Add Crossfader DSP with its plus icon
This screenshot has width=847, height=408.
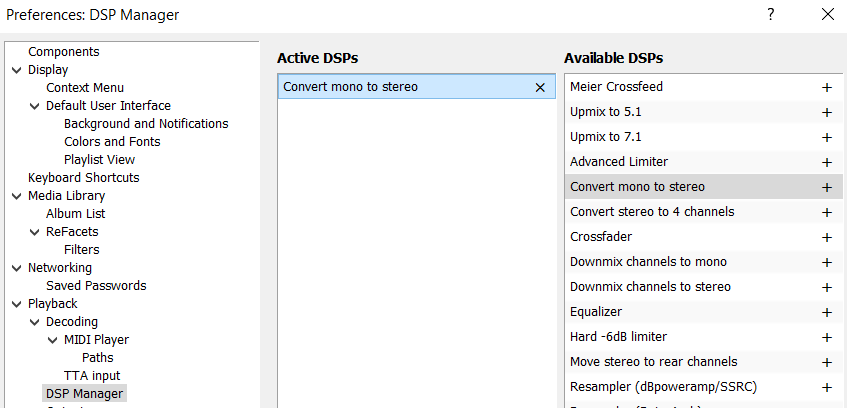point(826,237)
